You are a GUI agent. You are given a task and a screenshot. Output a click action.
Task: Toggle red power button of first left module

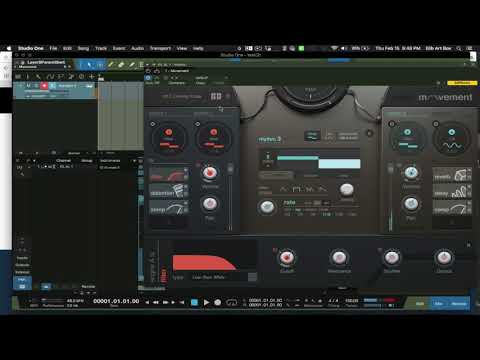pyautogui.click(x=169, y=132)
